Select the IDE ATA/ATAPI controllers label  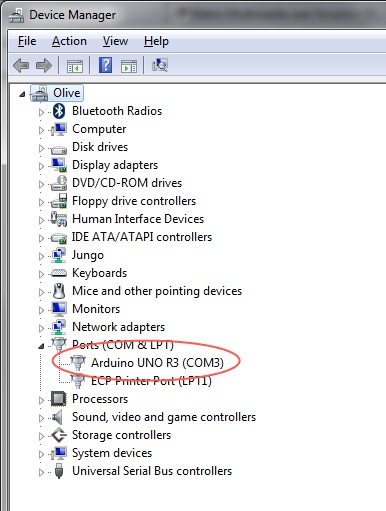142,237
